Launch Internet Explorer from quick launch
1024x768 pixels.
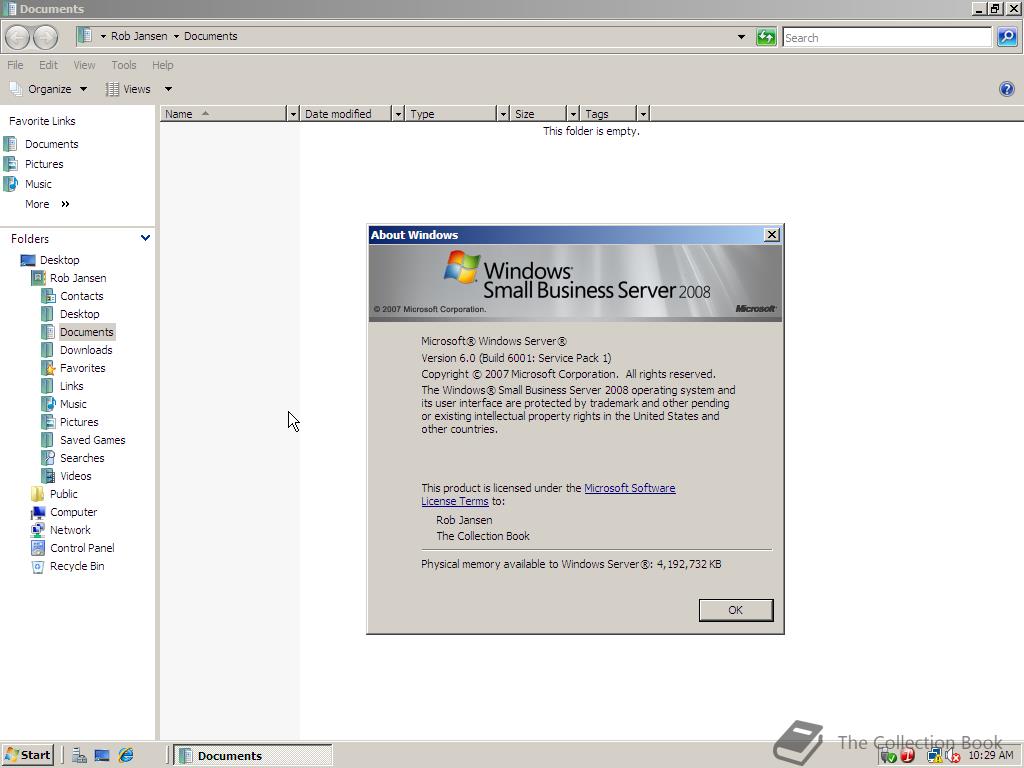click(125, 756)
